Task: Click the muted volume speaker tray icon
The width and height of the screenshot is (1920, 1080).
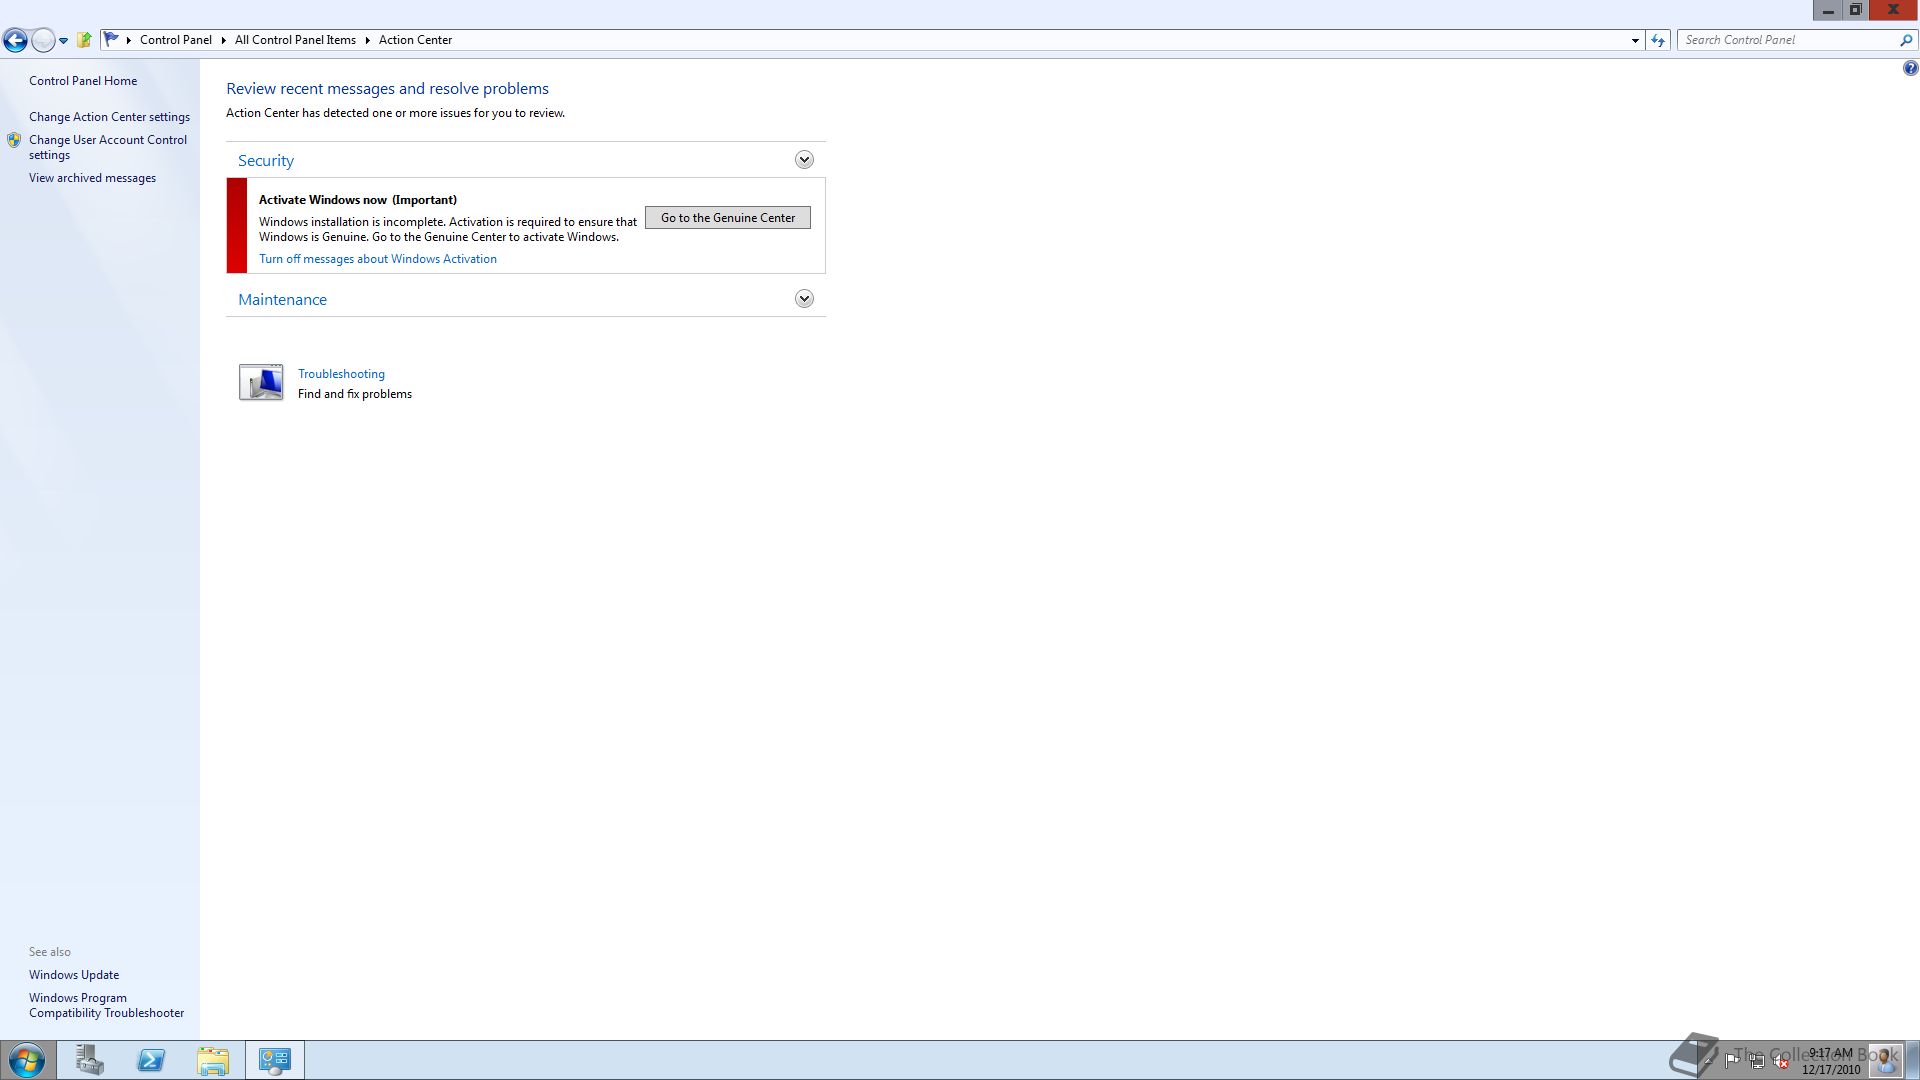Action: (1781, 1061)
